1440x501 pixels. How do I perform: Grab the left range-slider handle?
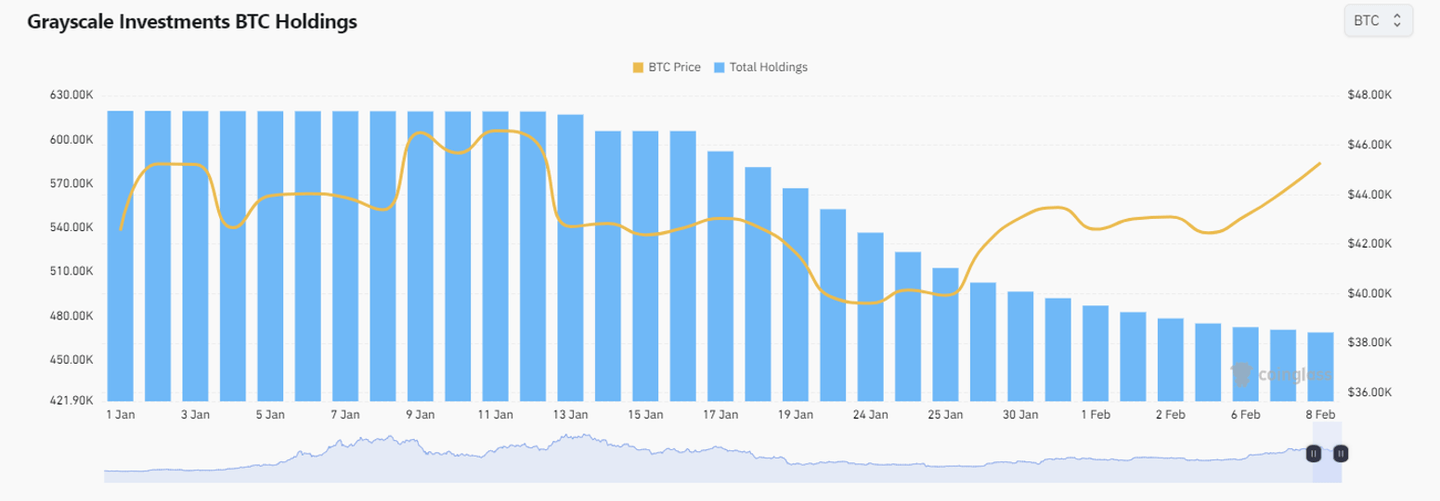pyautogui.click(x=1314, y=453)
